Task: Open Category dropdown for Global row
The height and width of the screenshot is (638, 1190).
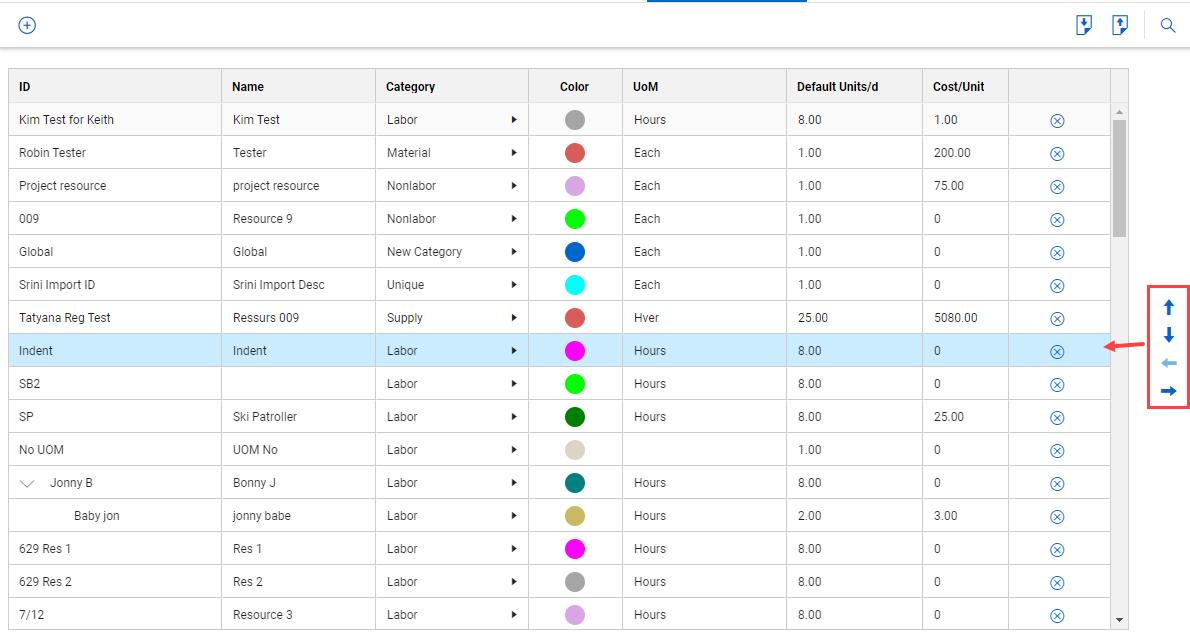Action: point(514,252)
